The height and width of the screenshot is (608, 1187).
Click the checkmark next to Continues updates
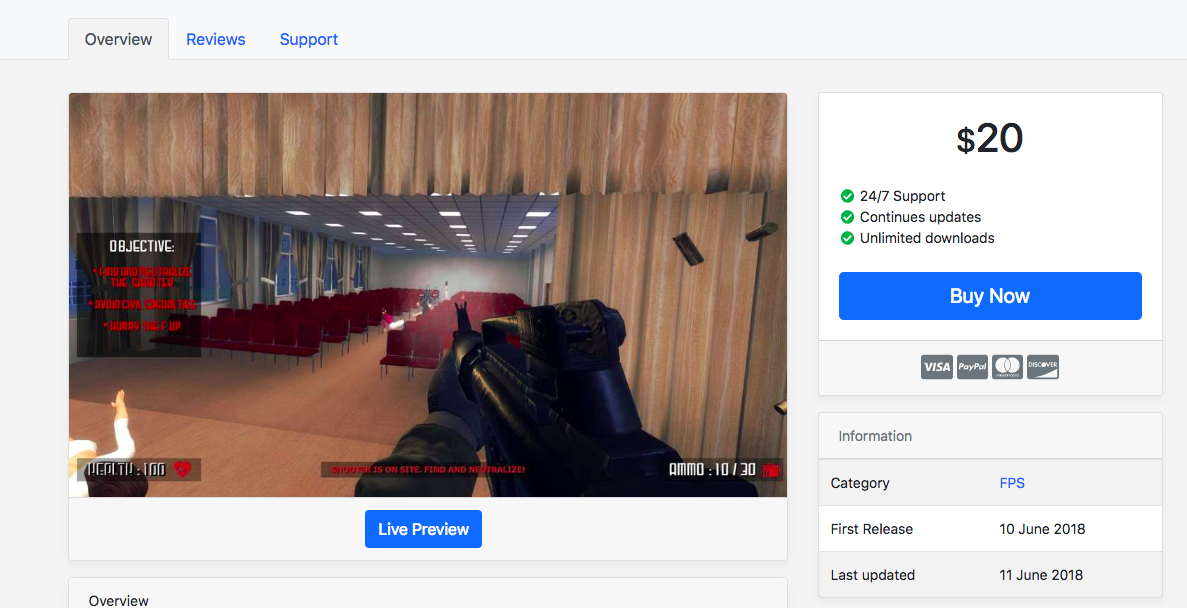[847, 217]
